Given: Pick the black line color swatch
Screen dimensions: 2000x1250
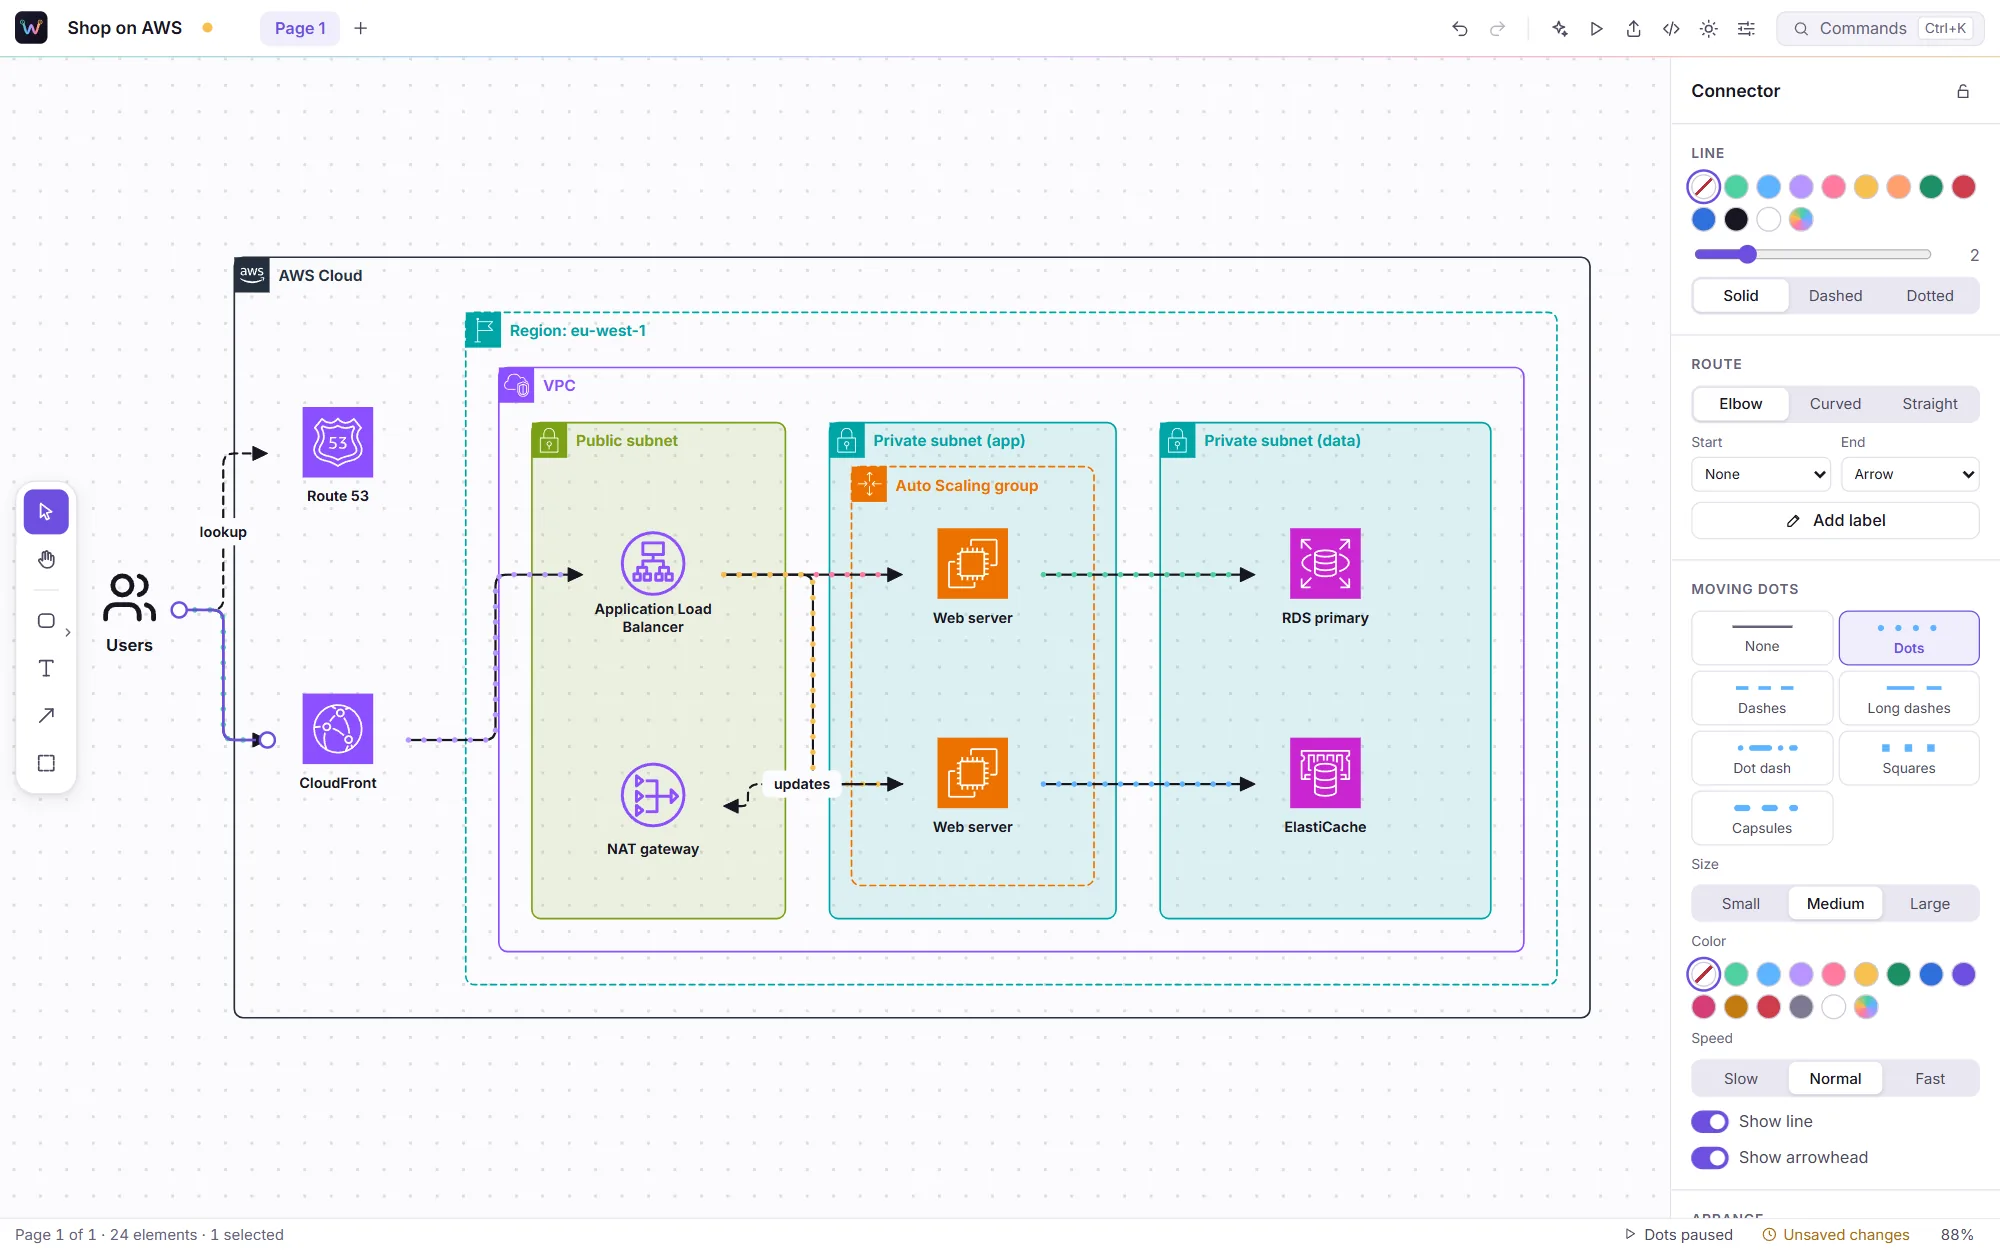Looking at the screenshot, I should pyautogui.click(x=1736, y=219).
